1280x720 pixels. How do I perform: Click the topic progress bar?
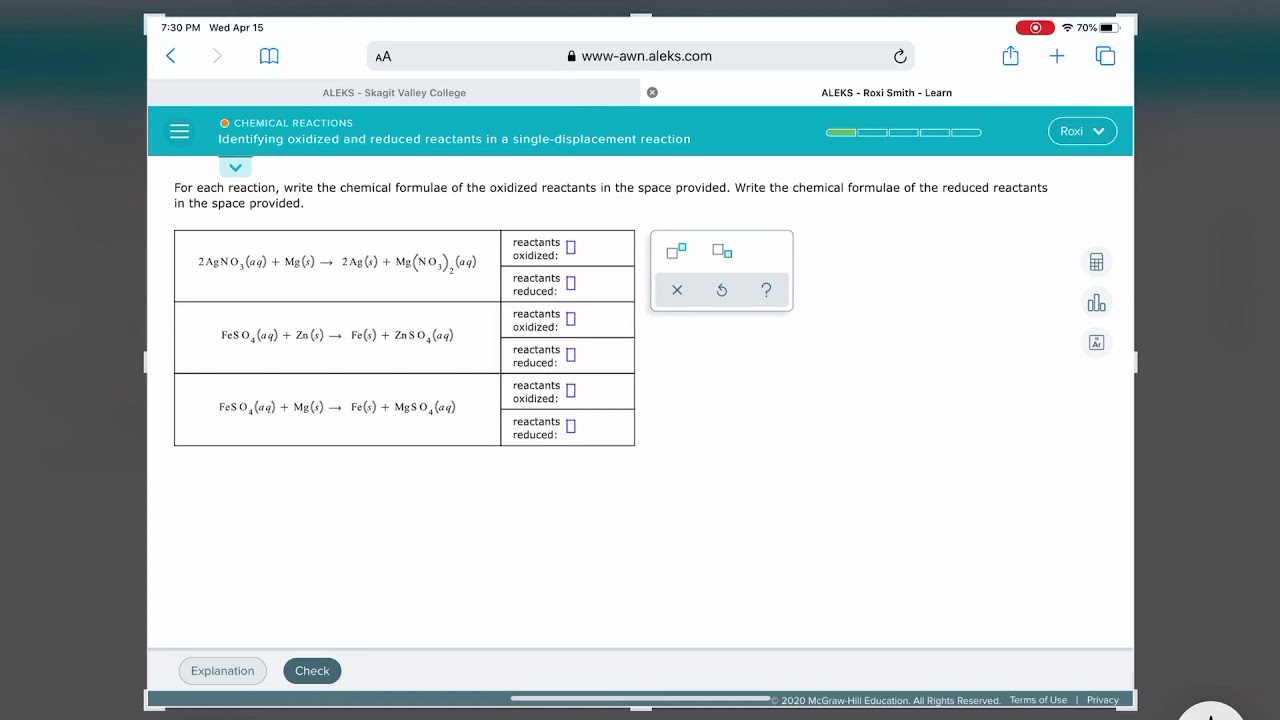[903, 132]
